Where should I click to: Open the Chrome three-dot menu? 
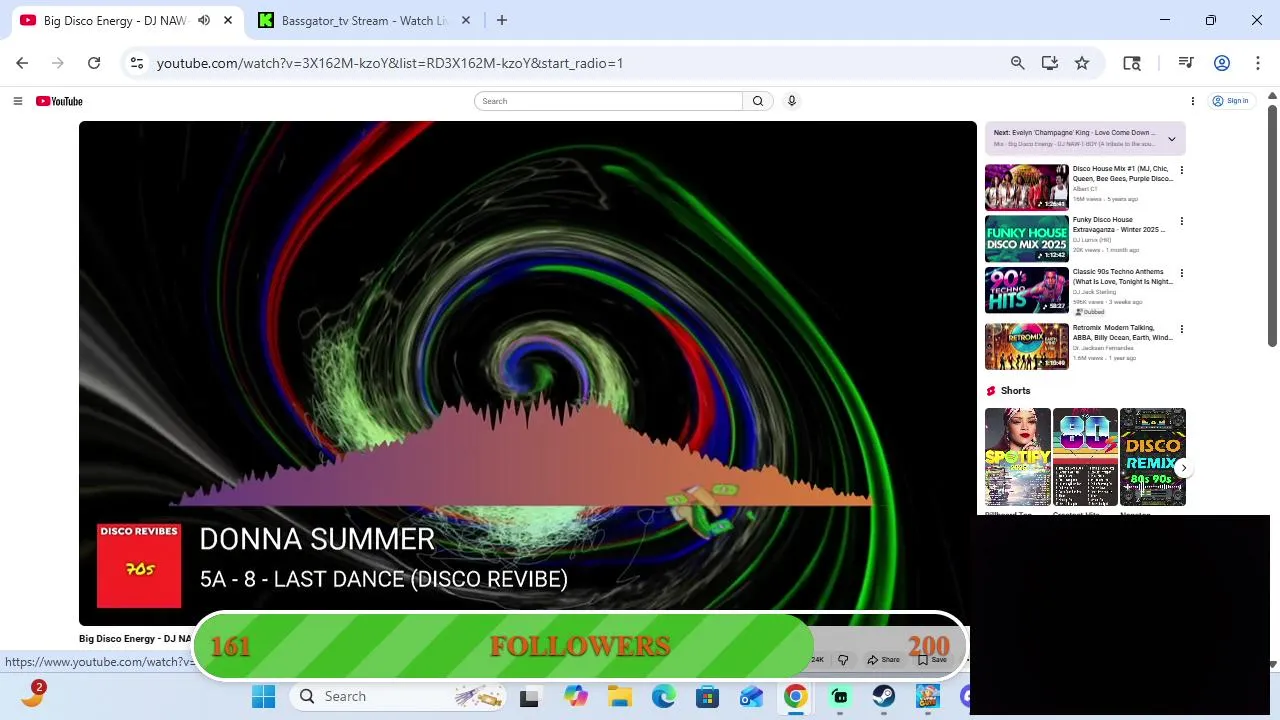pyautogui.click(x=1257, y=63)
